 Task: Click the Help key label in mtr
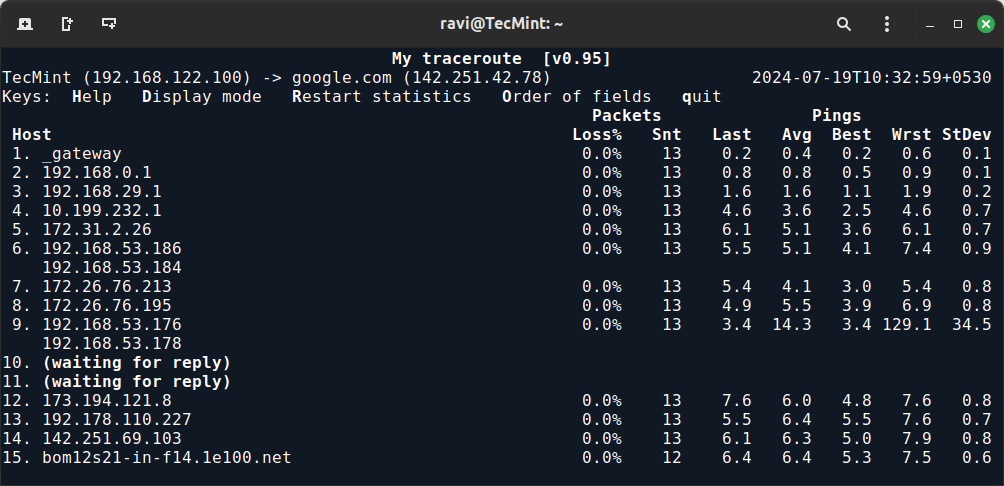click(x=92, y=97)
